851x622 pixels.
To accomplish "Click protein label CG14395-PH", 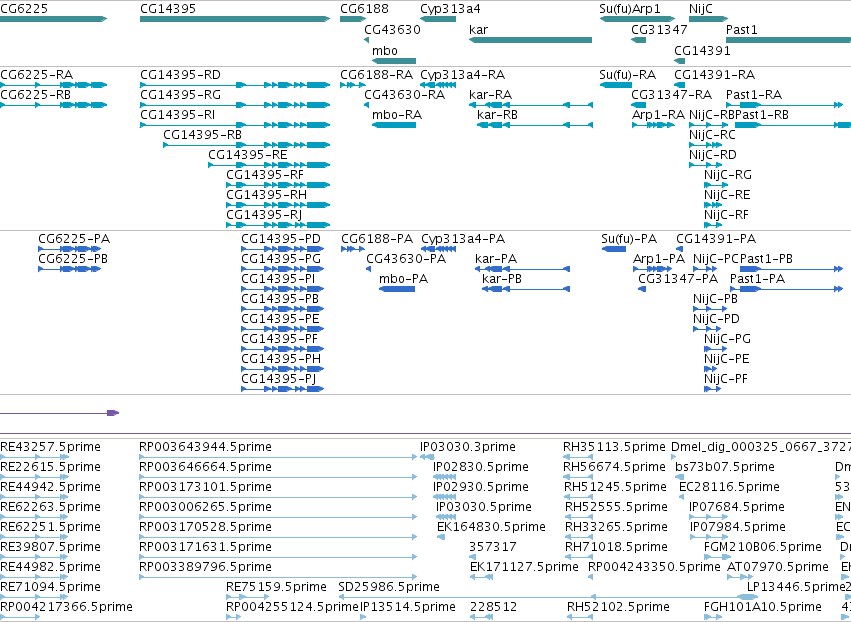I will point(281,359).
